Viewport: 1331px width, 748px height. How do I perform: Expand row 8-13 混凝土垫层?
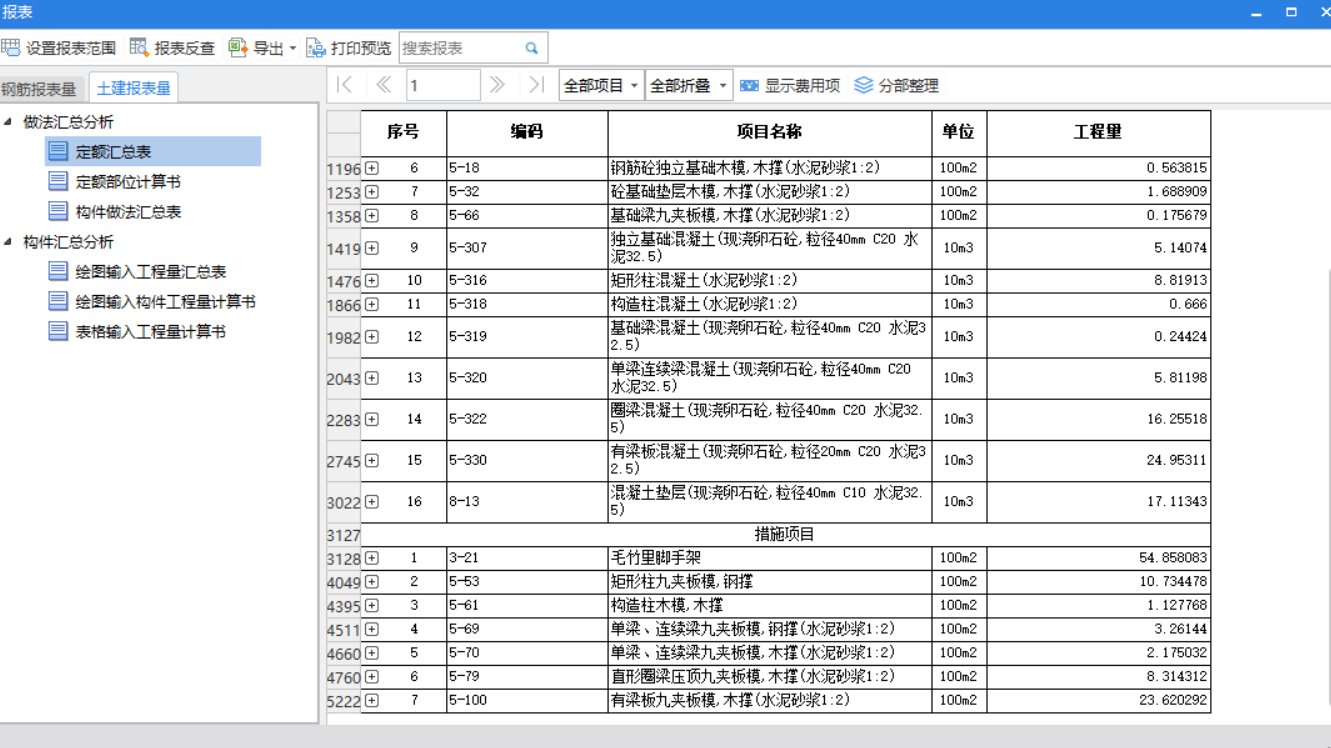pyautogui.click(x=372, y=502)
